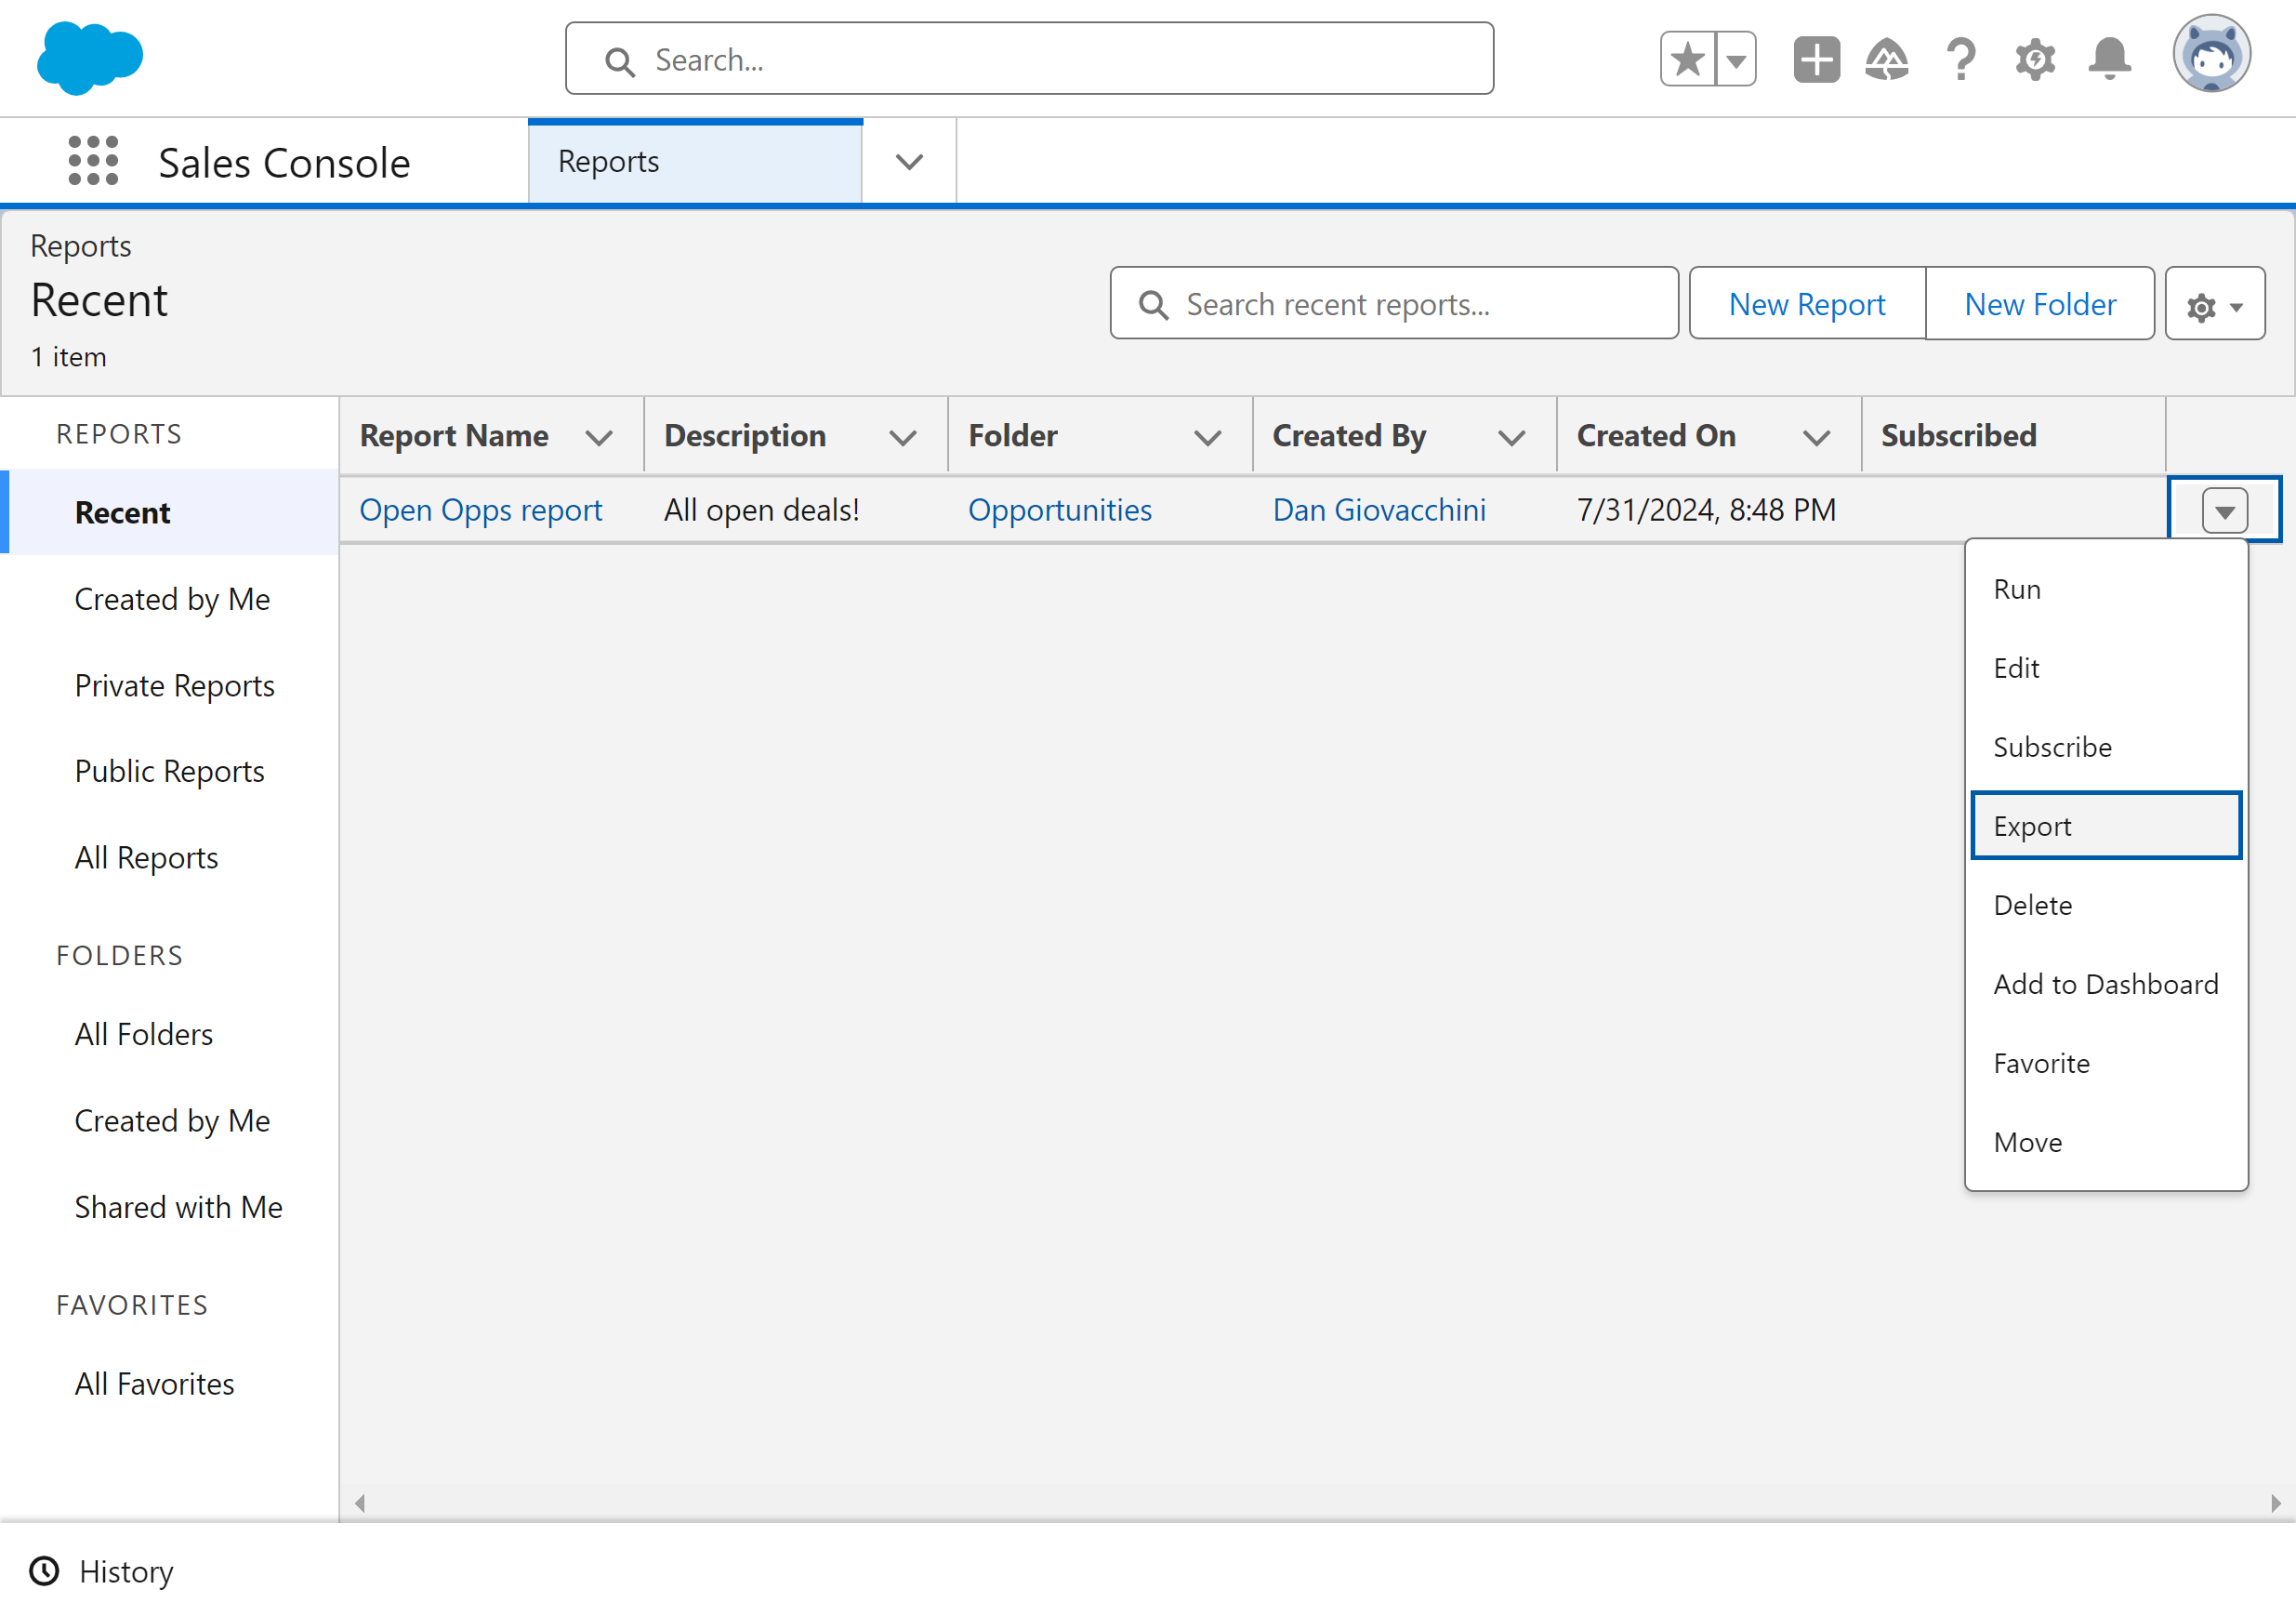Select Created by Me under Reports
This screenshot has width=2296, height=1616.
pyautogui.click(x=172, y=599)
